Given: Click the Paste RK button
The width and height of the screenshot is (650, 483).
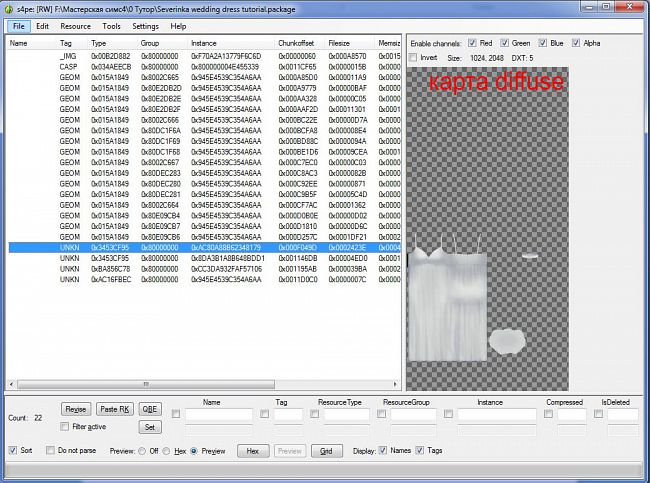Looking at the screenshot, I should pyautogui.click(x=114, y=409).
